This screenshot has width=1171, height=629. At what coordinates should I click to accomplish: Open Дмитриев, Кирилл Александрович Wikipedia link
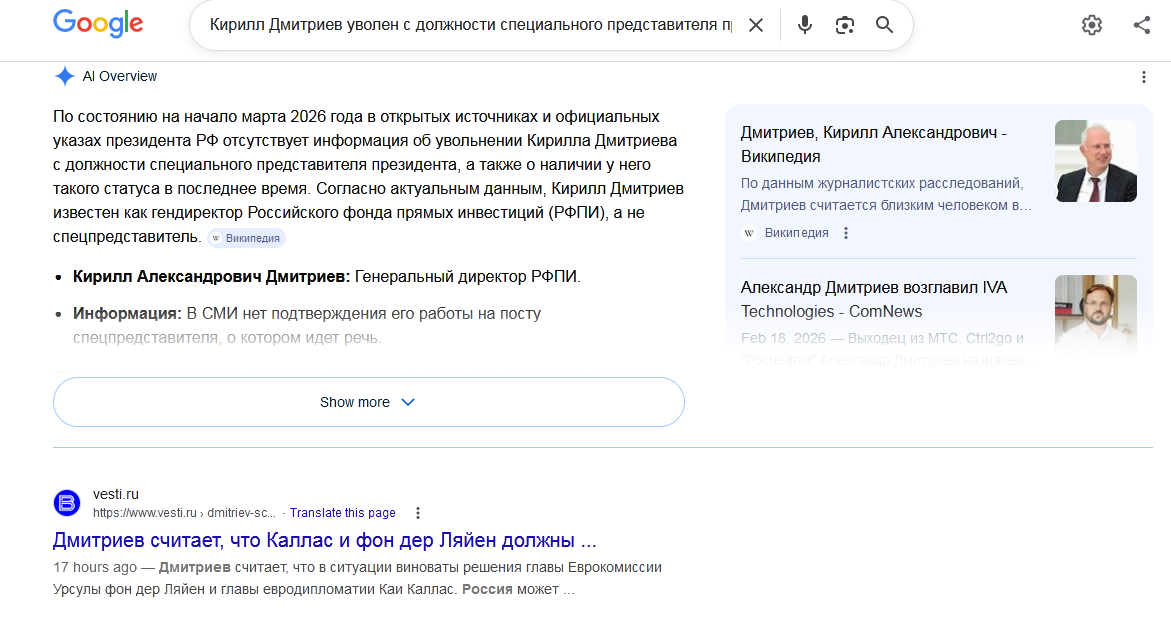[873, 144]
